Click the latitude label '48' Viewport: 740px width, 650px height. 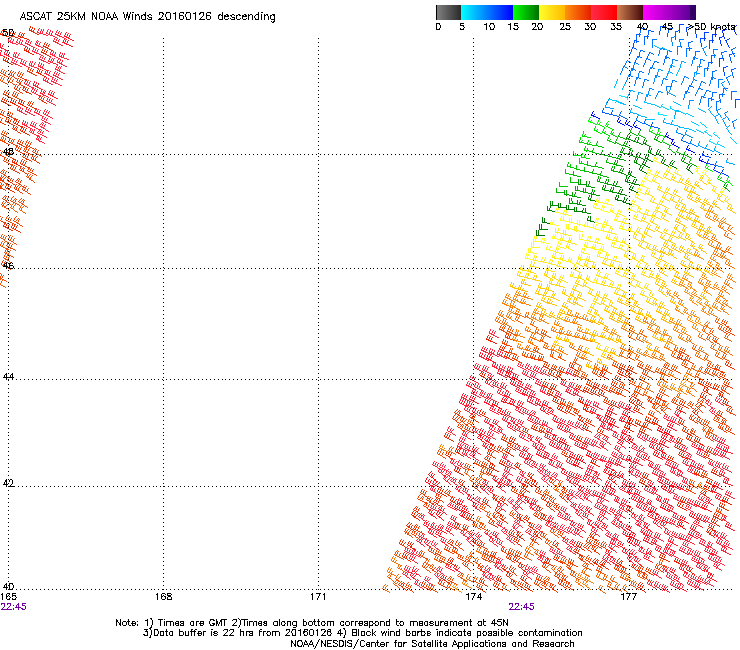[x=8, y=152]
